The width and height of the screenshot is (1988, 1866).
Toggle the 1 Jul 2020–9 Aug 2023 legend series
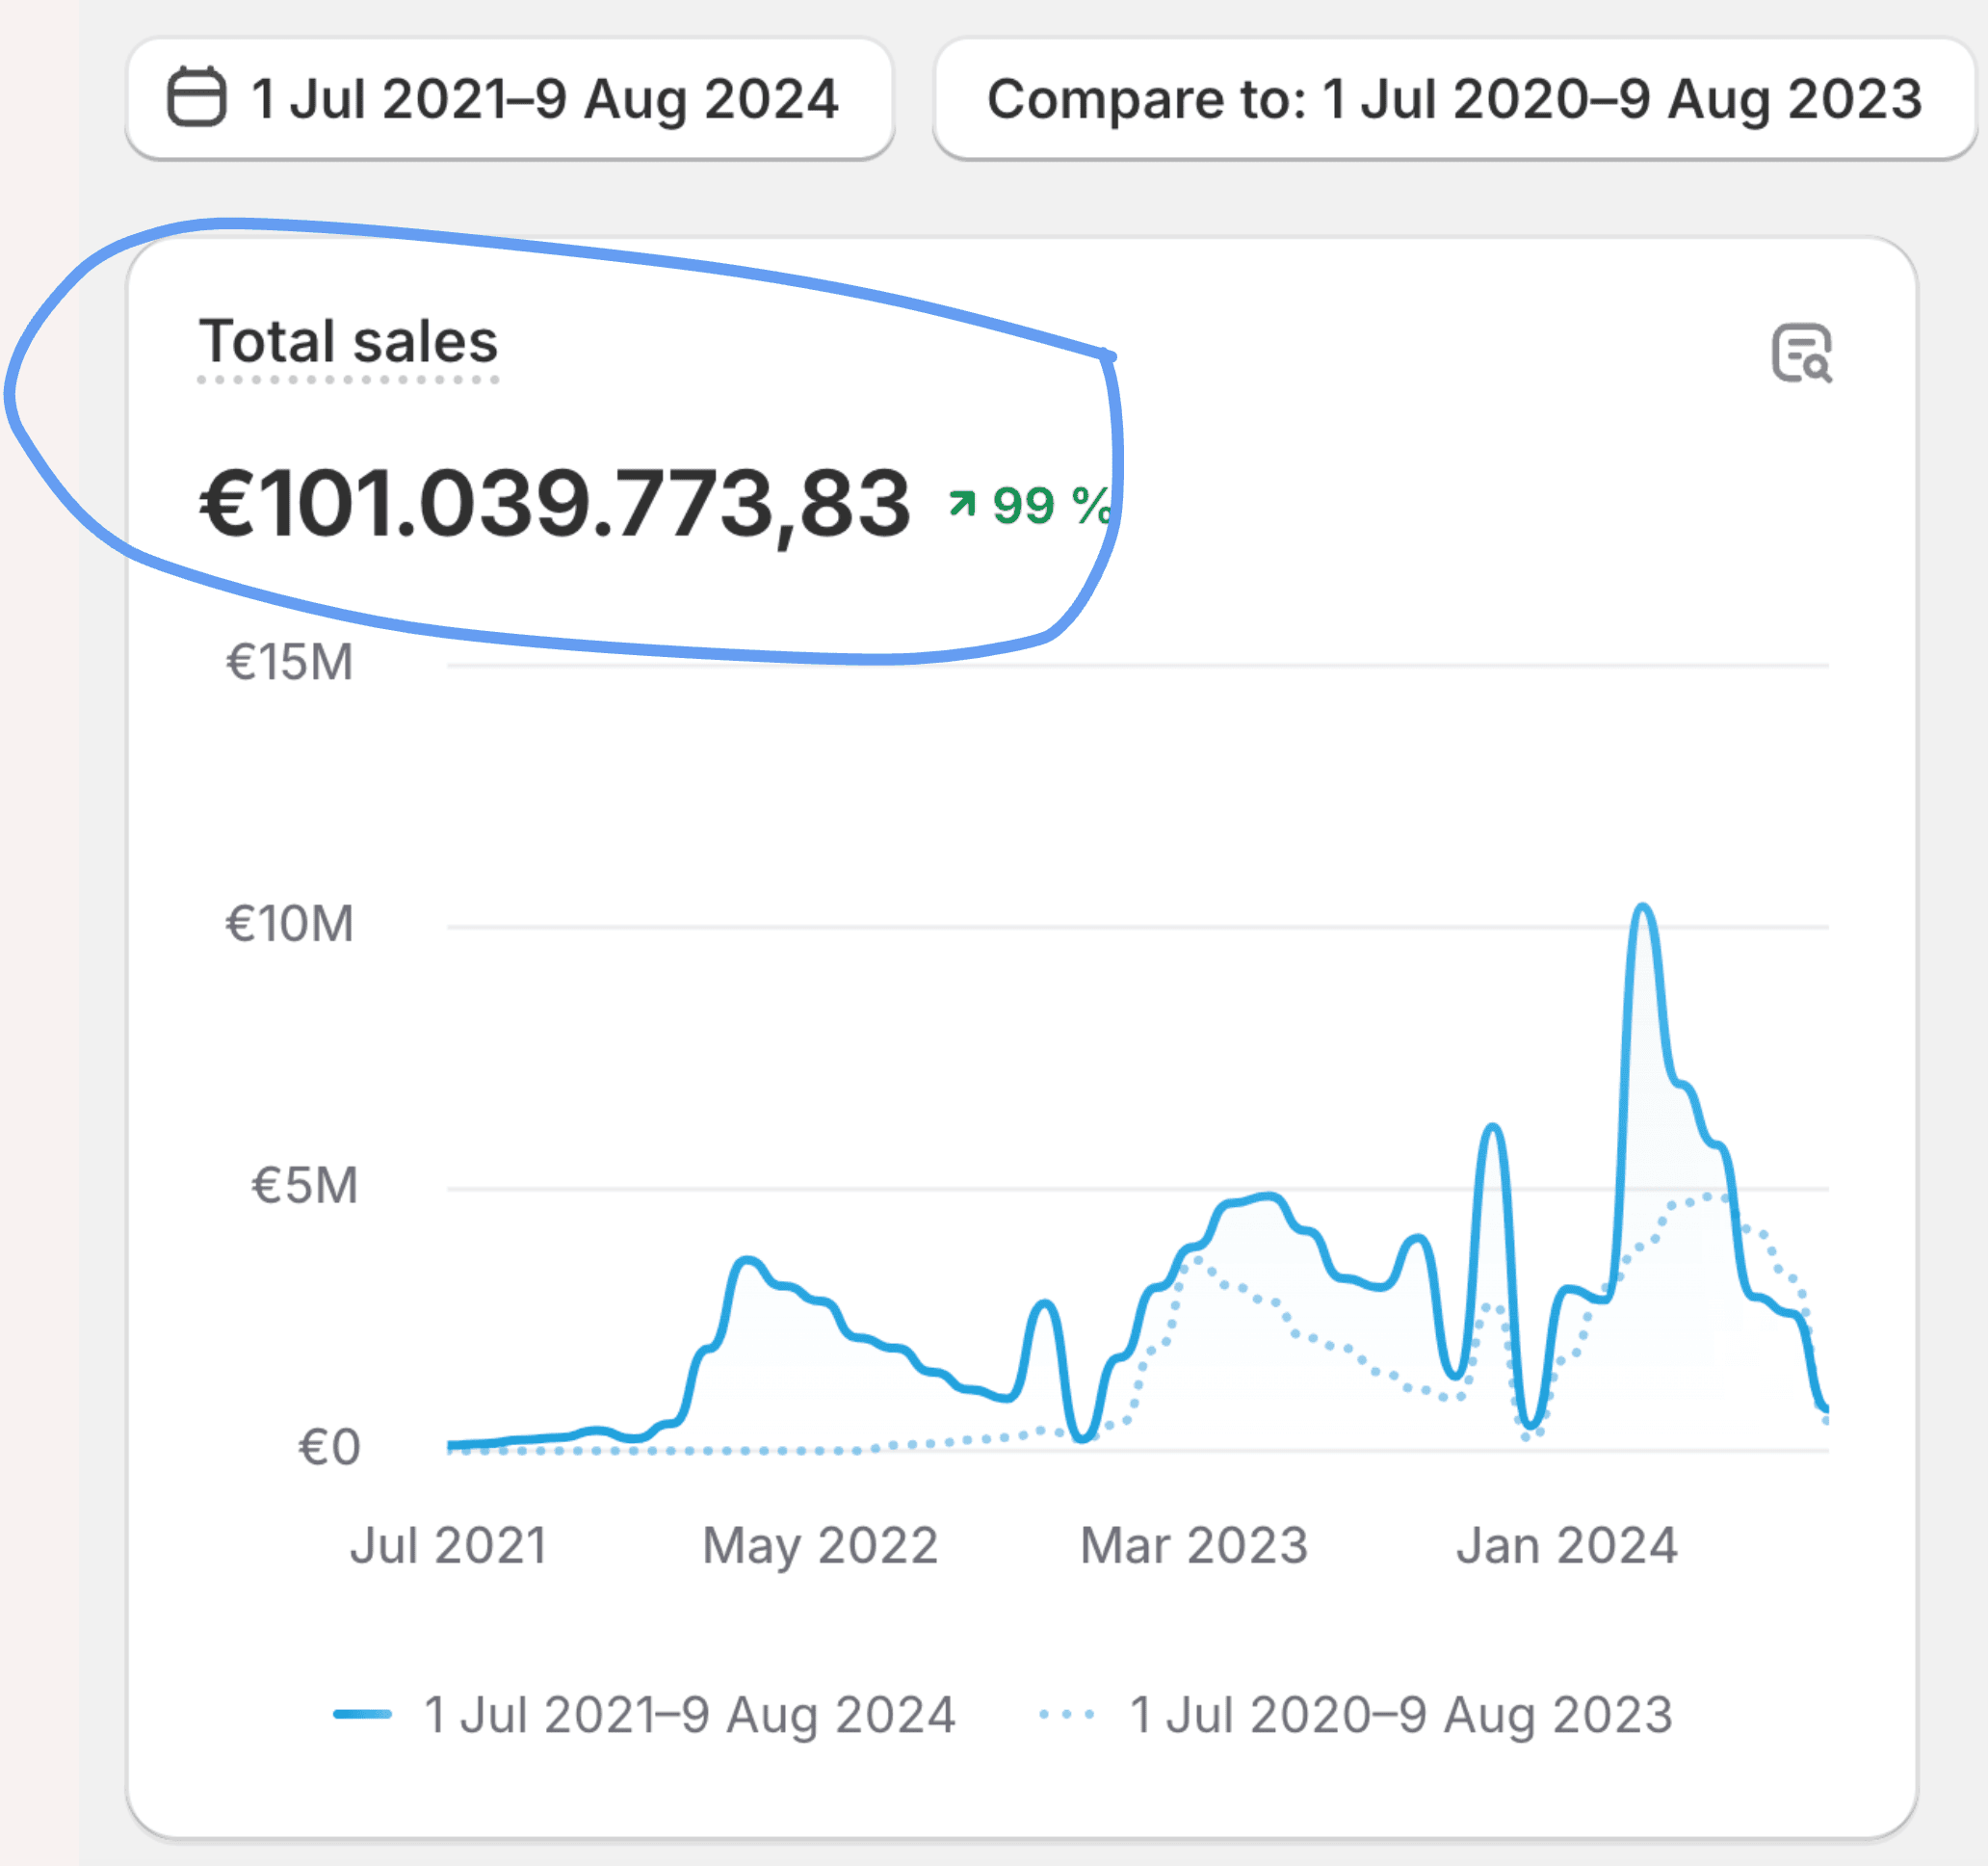(x=1400, y=1714)
